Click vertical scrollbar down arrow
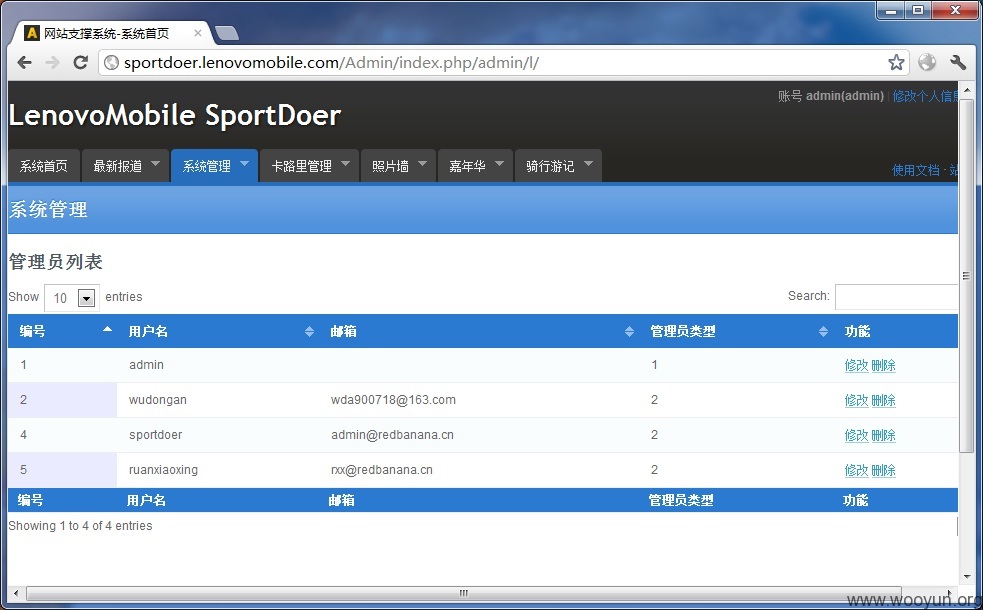The image size is (983, 610). point(966,576)
